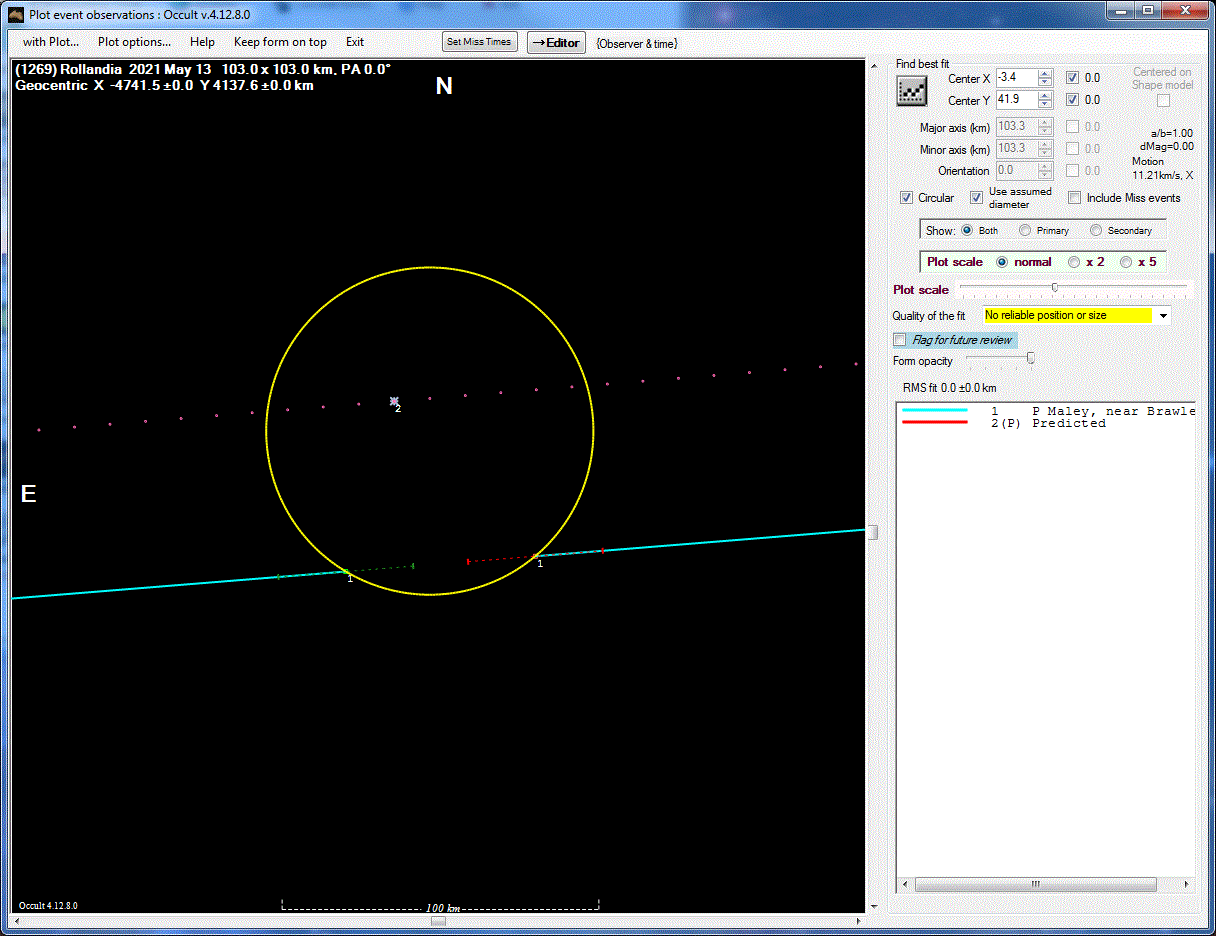This screenshot has height=936, width=1216.
Task: Adjust the Form opacity slider
Action: tap(1030, 358)
